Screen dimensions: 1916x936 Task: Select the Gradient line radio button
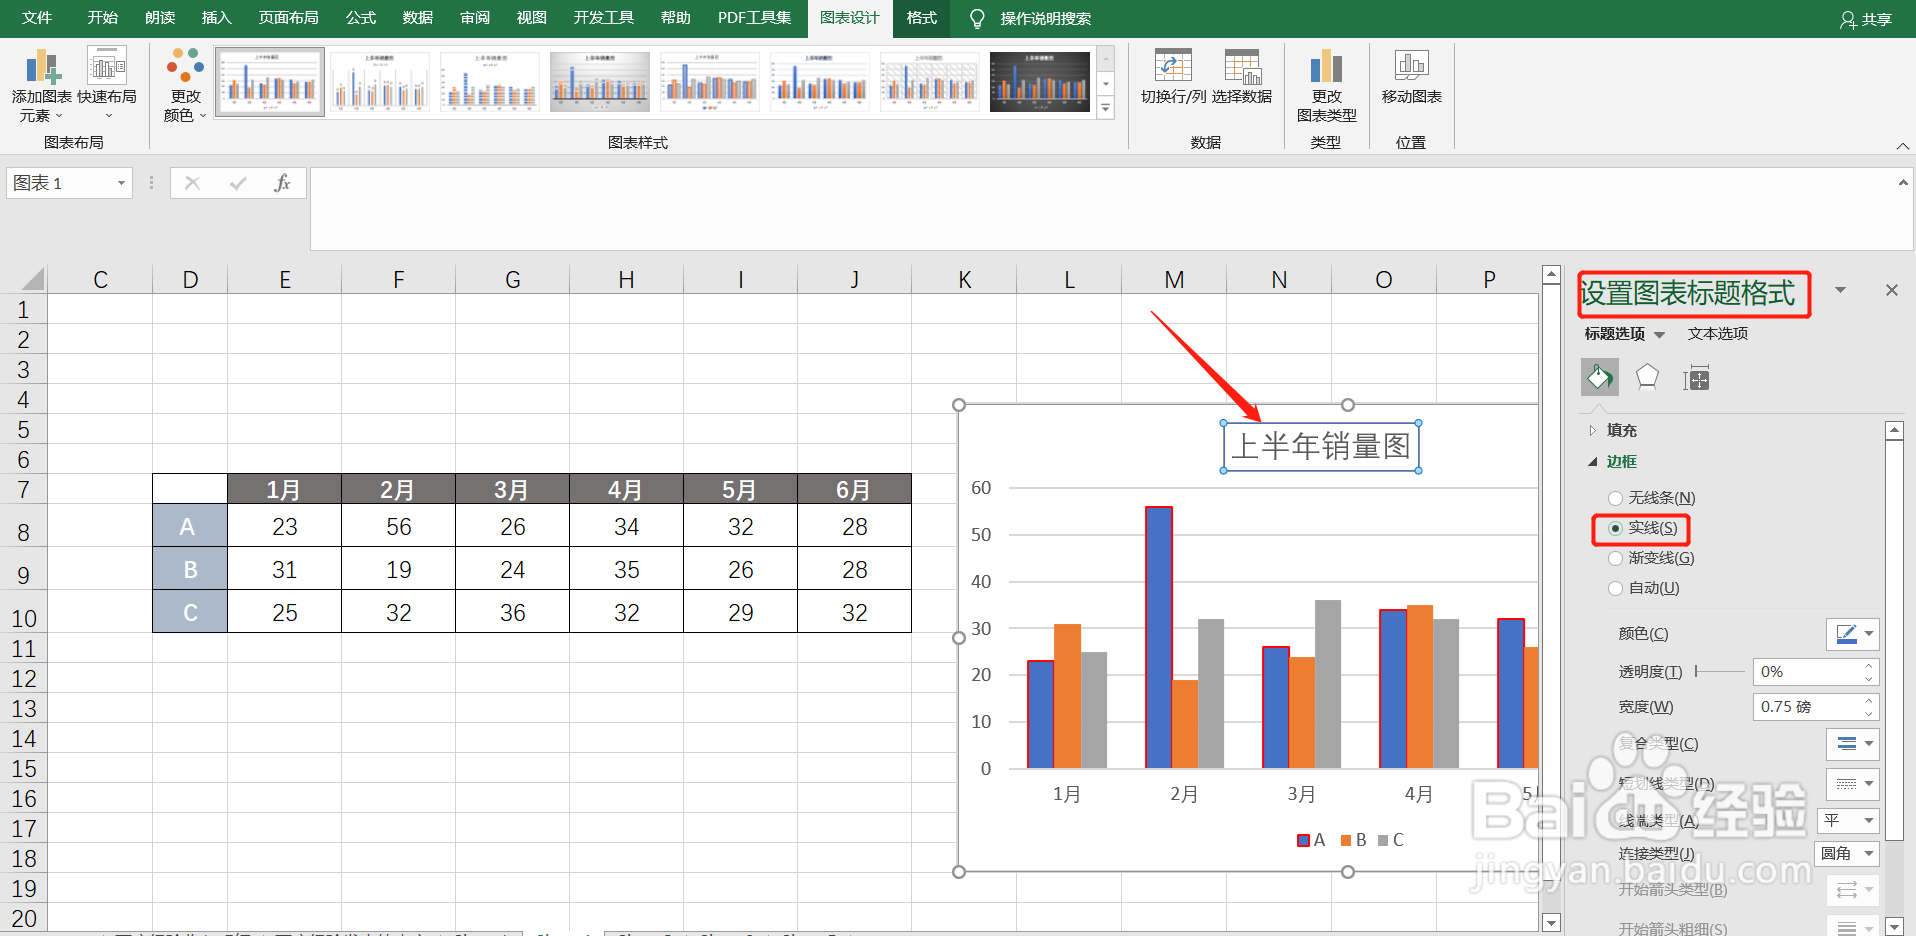(x=1615, y=558)
